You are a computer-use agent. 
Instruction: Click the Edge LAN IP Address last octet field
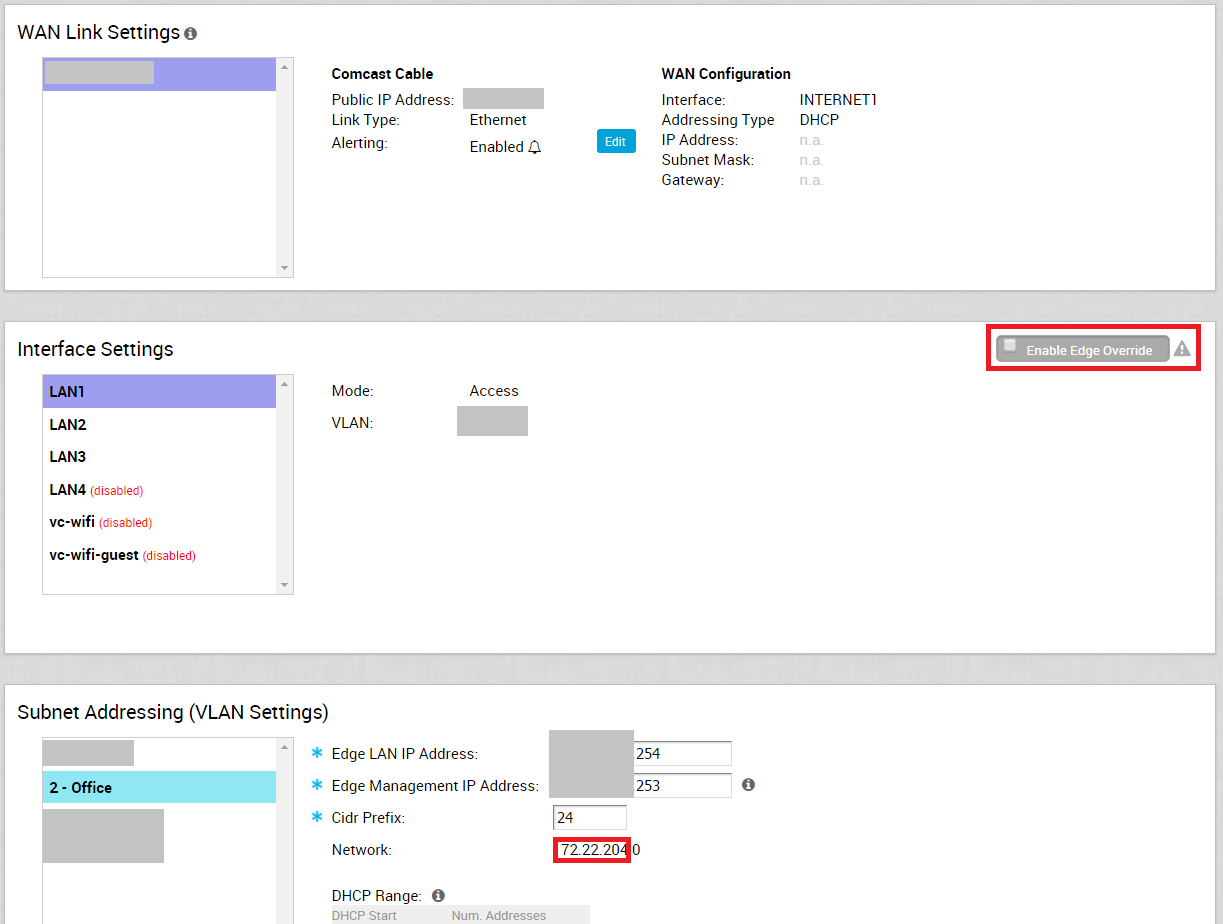(x=682, y=754)
